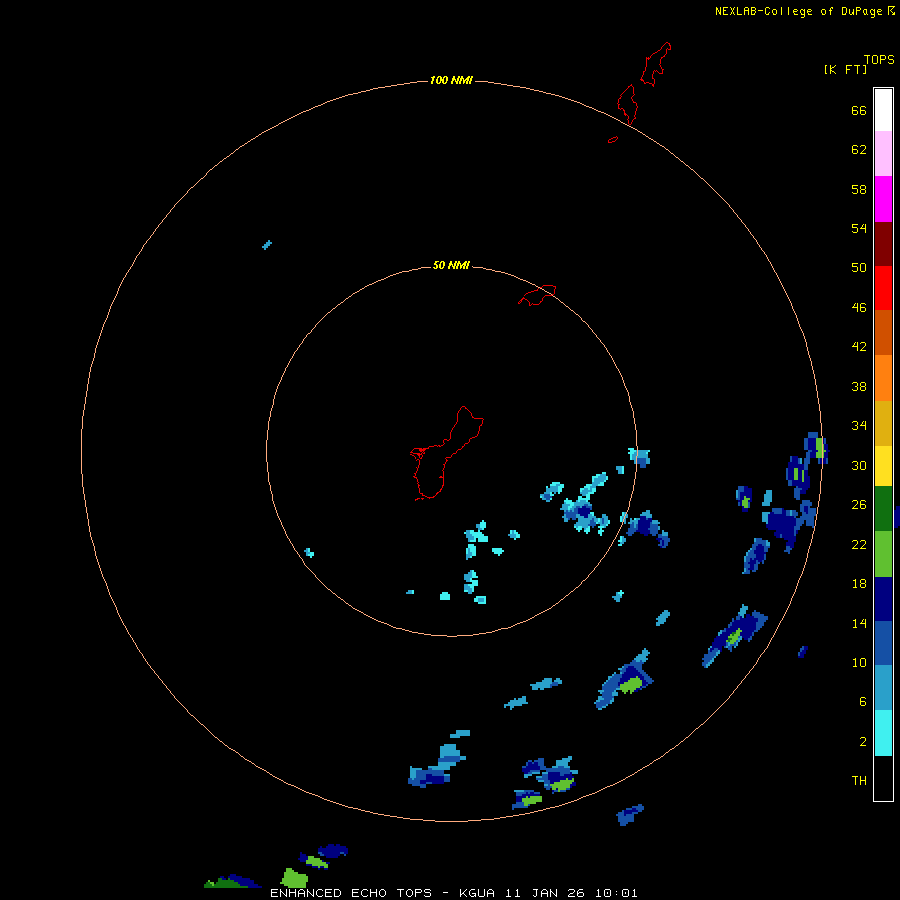Click the light pink legend color segment
Viewport: 900px width, 900px height.
point(883,153)
